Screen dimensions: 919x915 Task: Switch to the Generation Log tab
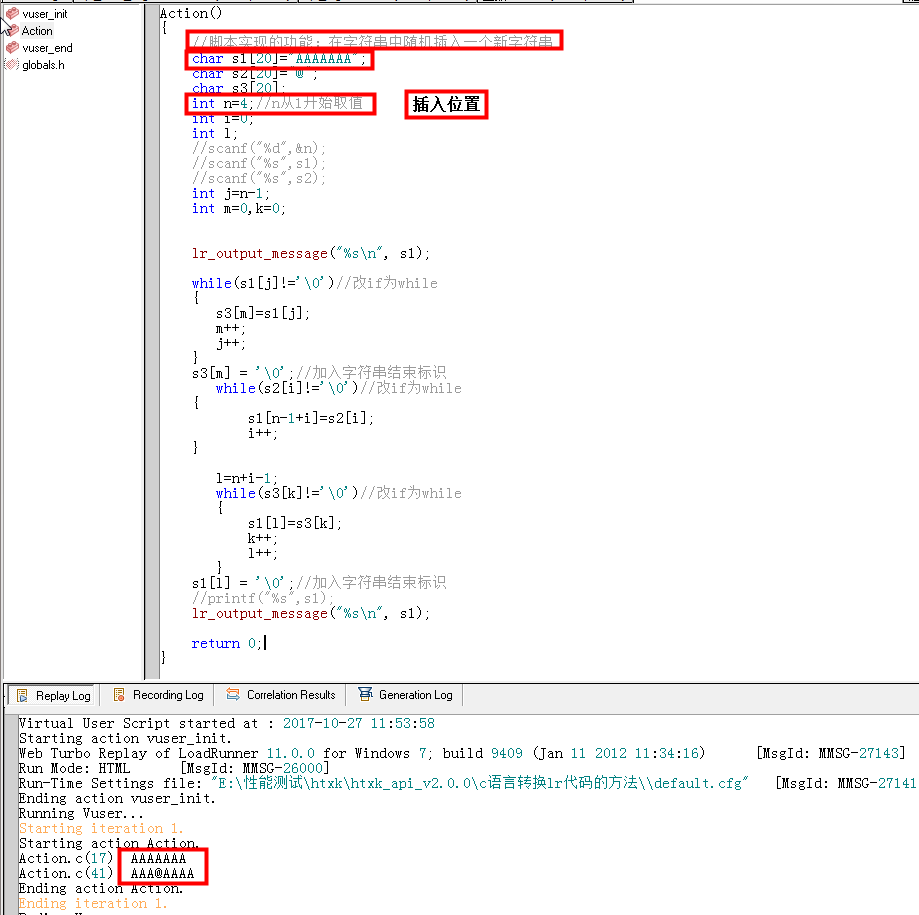(406, 695)
